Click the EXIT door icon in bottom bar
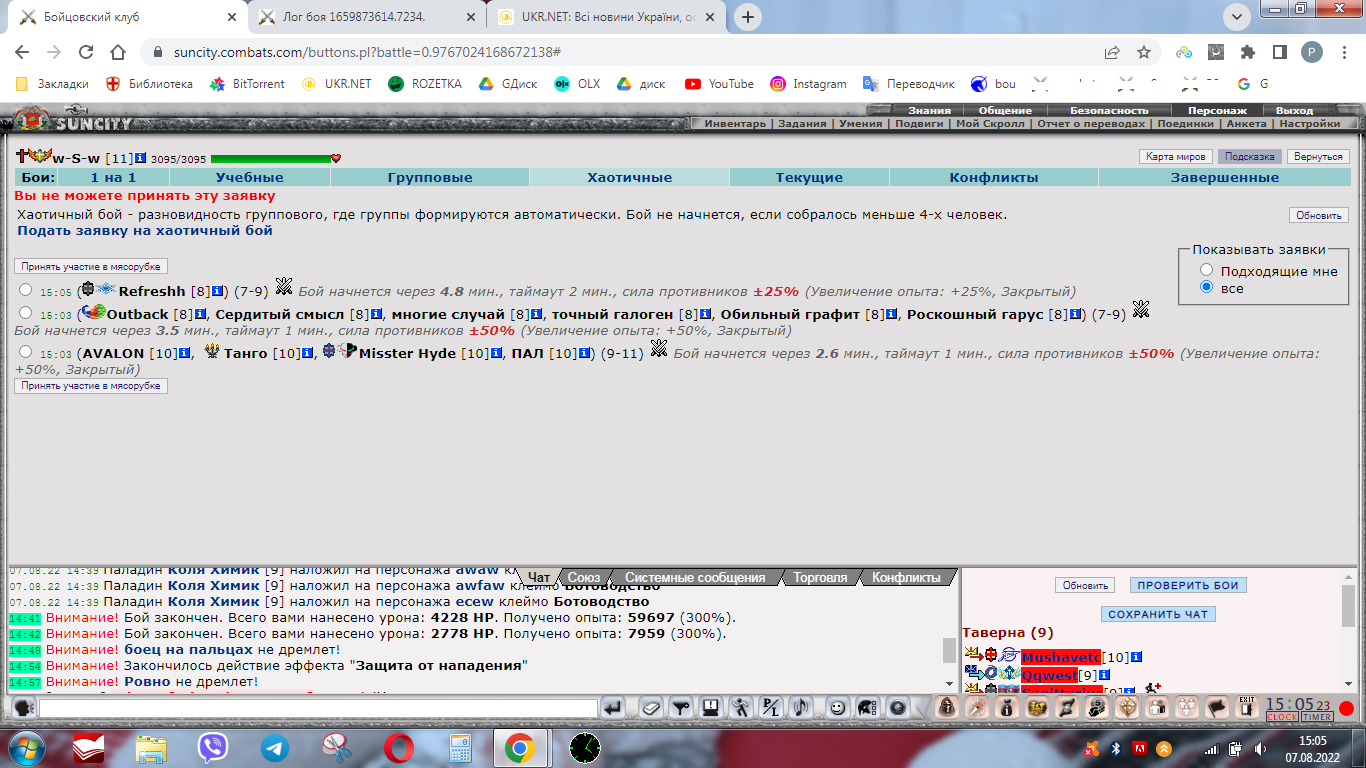The width and height of the screenshot is (1366, 768). point(1246,707)
